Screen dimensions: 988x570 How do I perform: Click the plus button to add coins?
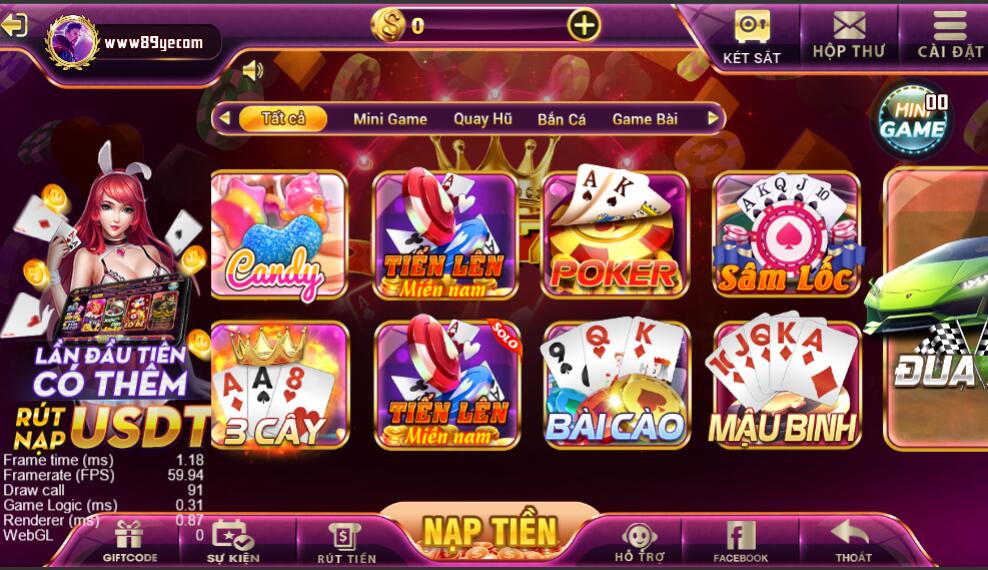[583, 25]
